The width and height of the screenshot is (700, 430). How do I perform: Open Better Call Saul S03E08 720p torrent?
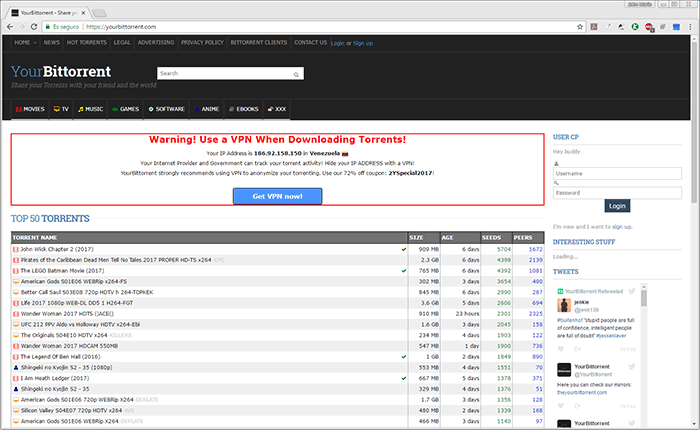[x=87, y=292]
